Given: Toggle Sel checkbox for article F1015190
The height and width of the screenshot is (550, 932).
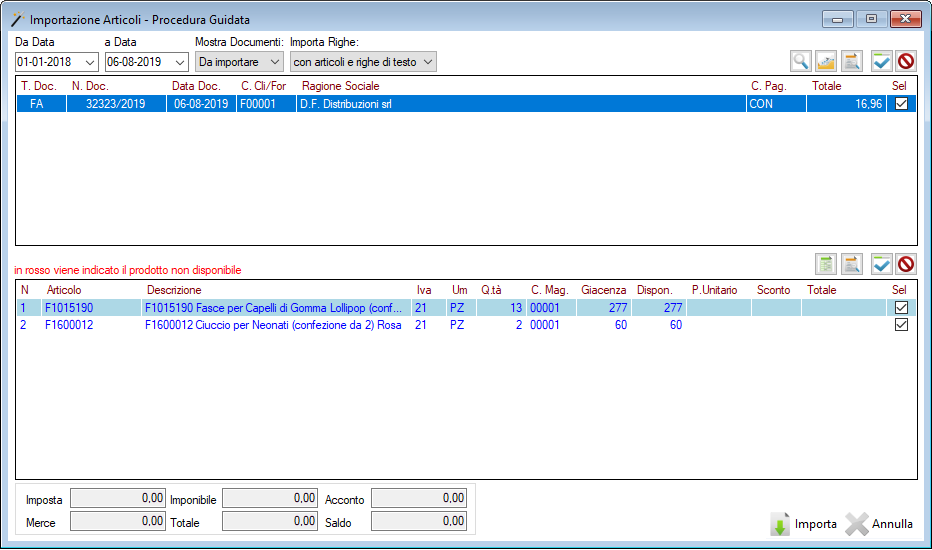Looking at the screenshot, I should pos(901,308).
